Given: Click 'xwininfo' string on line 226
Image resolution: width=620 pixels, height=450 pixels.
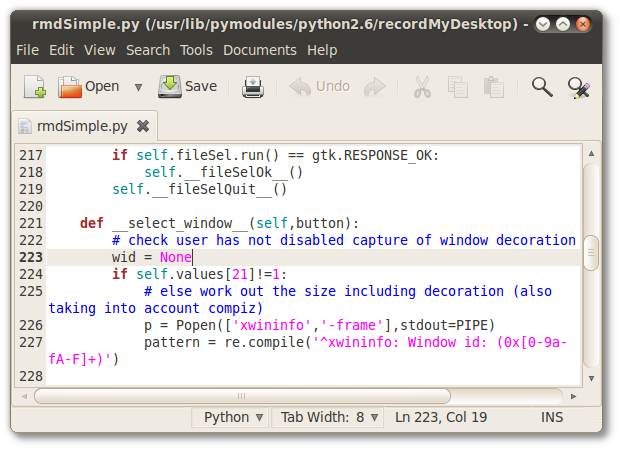Looking at the screenshot, I should tap(272, 325).
